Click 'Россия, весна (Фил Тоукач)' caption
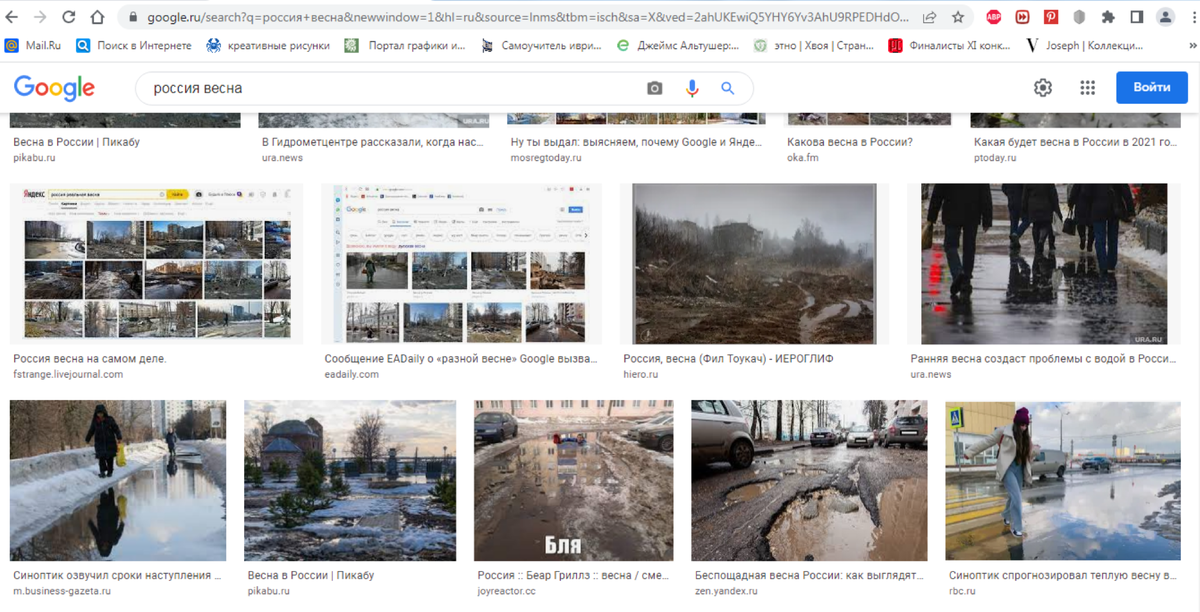 point(728,358)
